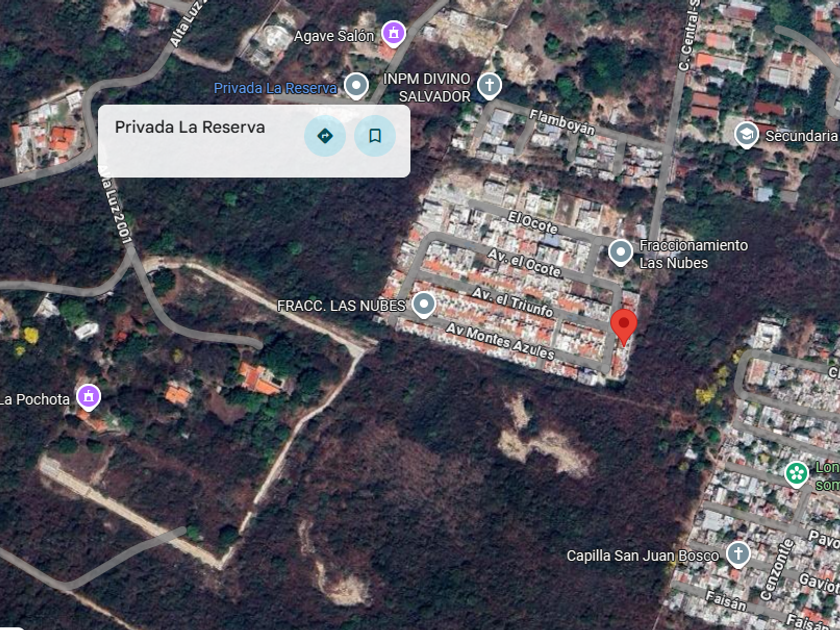Click the Av. el Triunfo street label

(x=512, y=303)
